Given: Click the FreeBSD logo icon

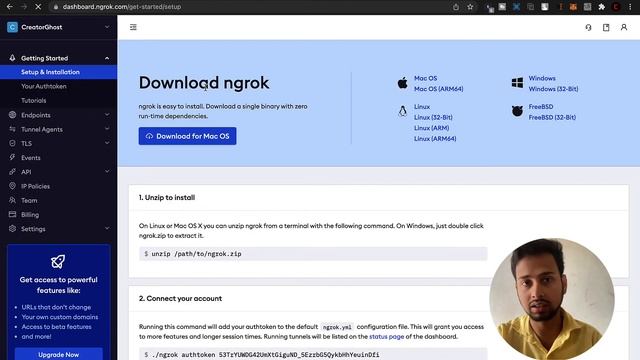Looking at the screenshot, I should tap(517, 111).
